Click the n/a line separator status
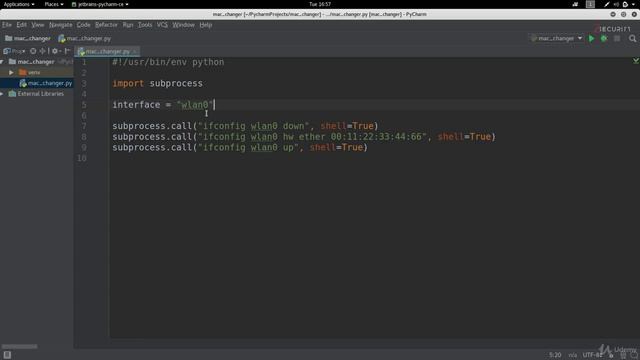 (572, 355)
